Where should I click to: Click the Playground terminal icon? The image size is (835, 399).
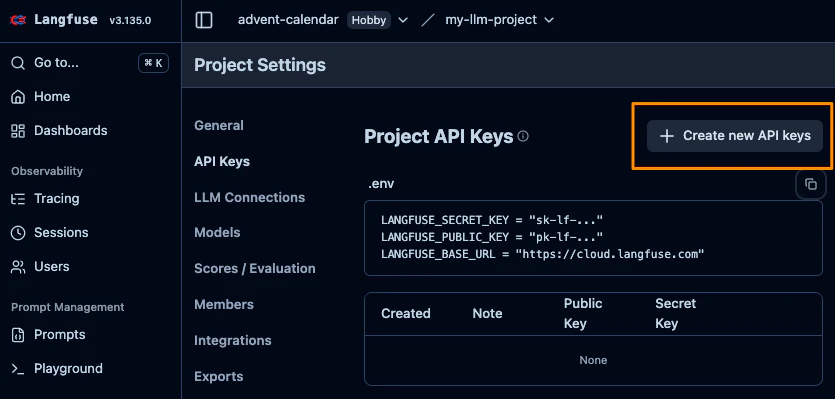pyautogui.click(x=18, y=369)
